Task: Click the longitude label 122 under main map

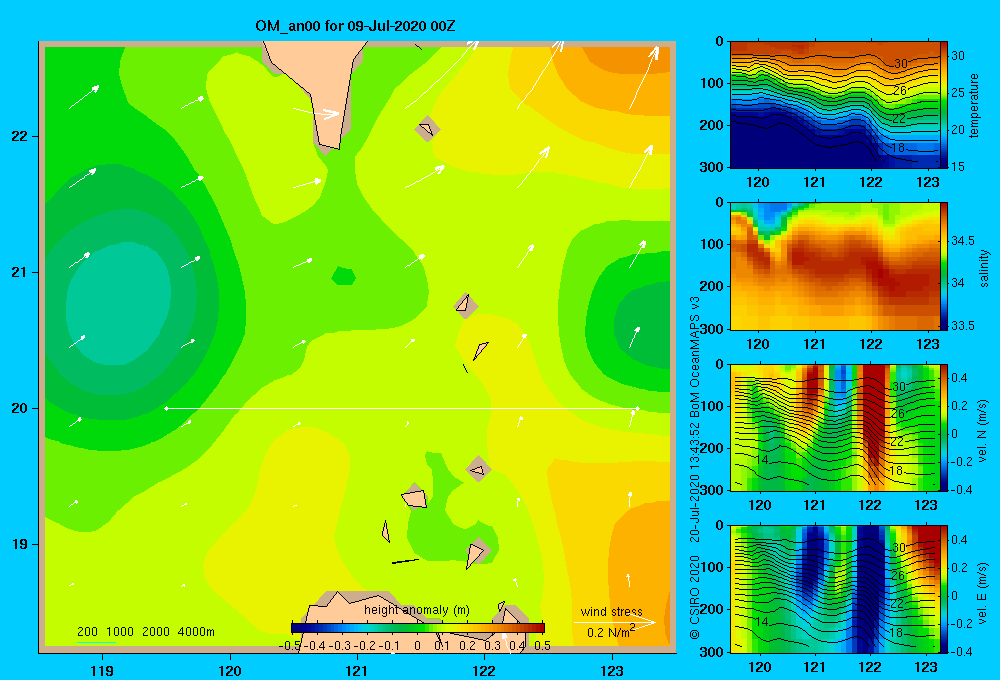Action: tap(484, 670)
